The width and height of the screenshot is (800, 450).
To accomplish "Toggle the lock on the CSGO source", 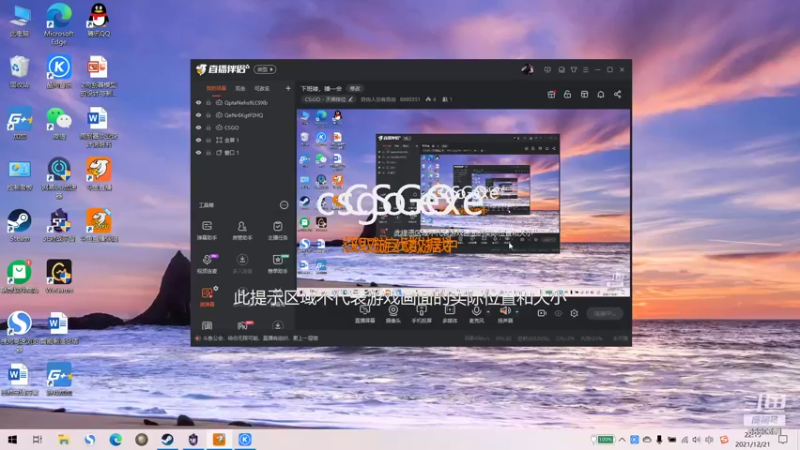I will [x=209, y=128].
